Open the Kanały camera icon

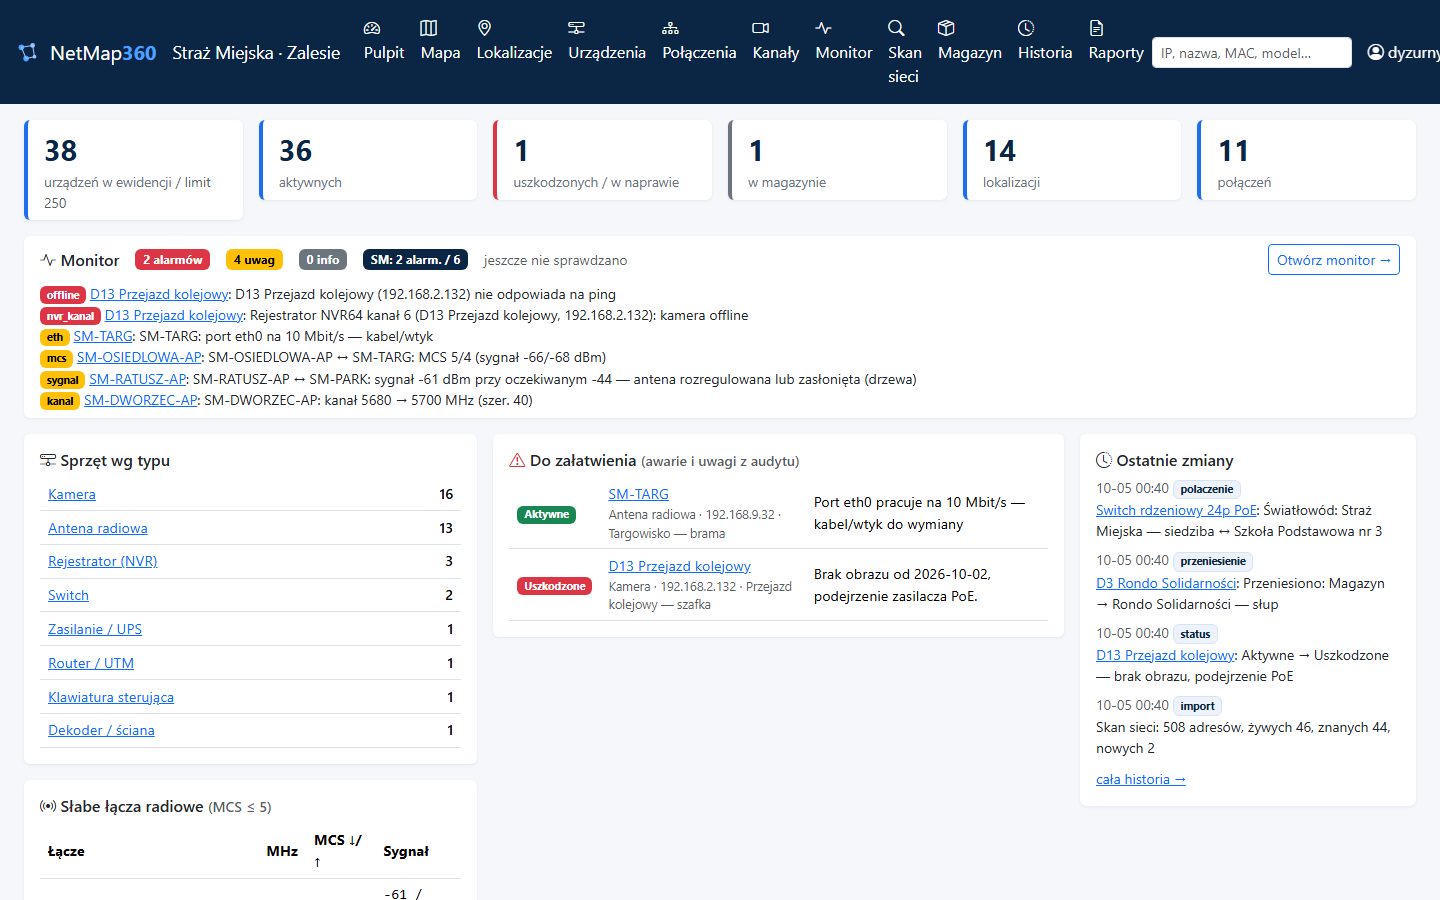(761, 28)
